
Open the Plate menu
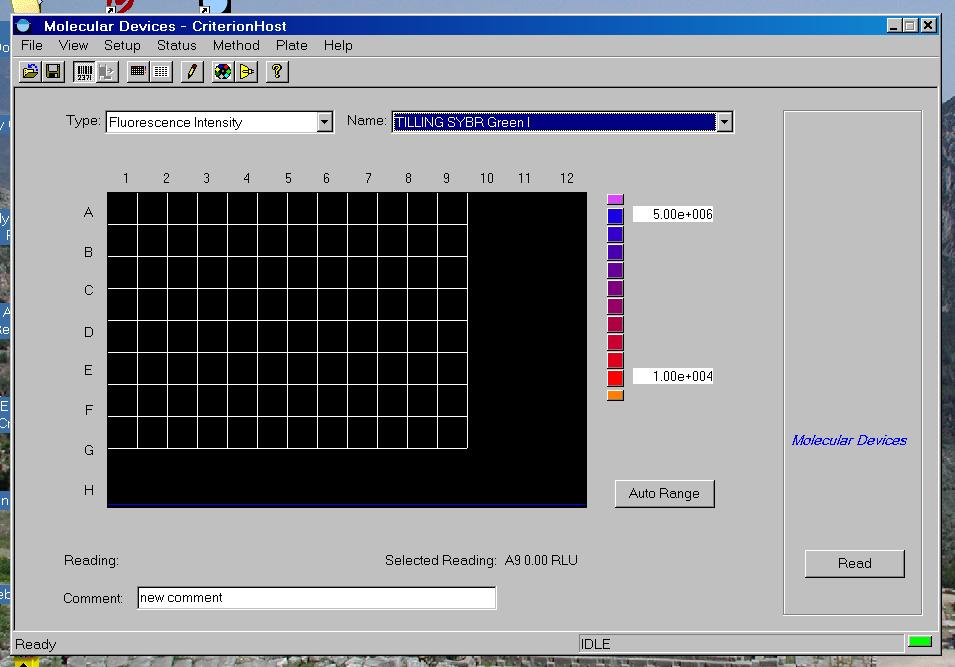tap(292, 45)
